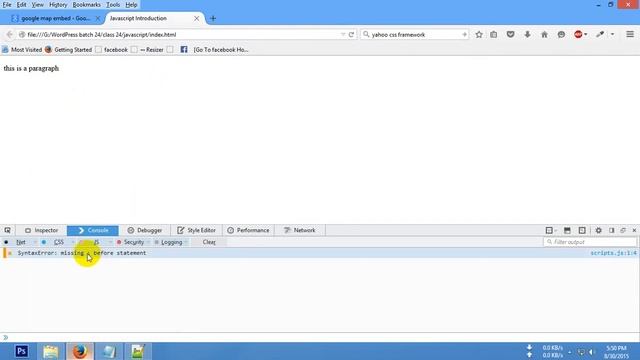Bookmark this page with the star
Viewport: 640px width, 360px height.
pos(479,35)
